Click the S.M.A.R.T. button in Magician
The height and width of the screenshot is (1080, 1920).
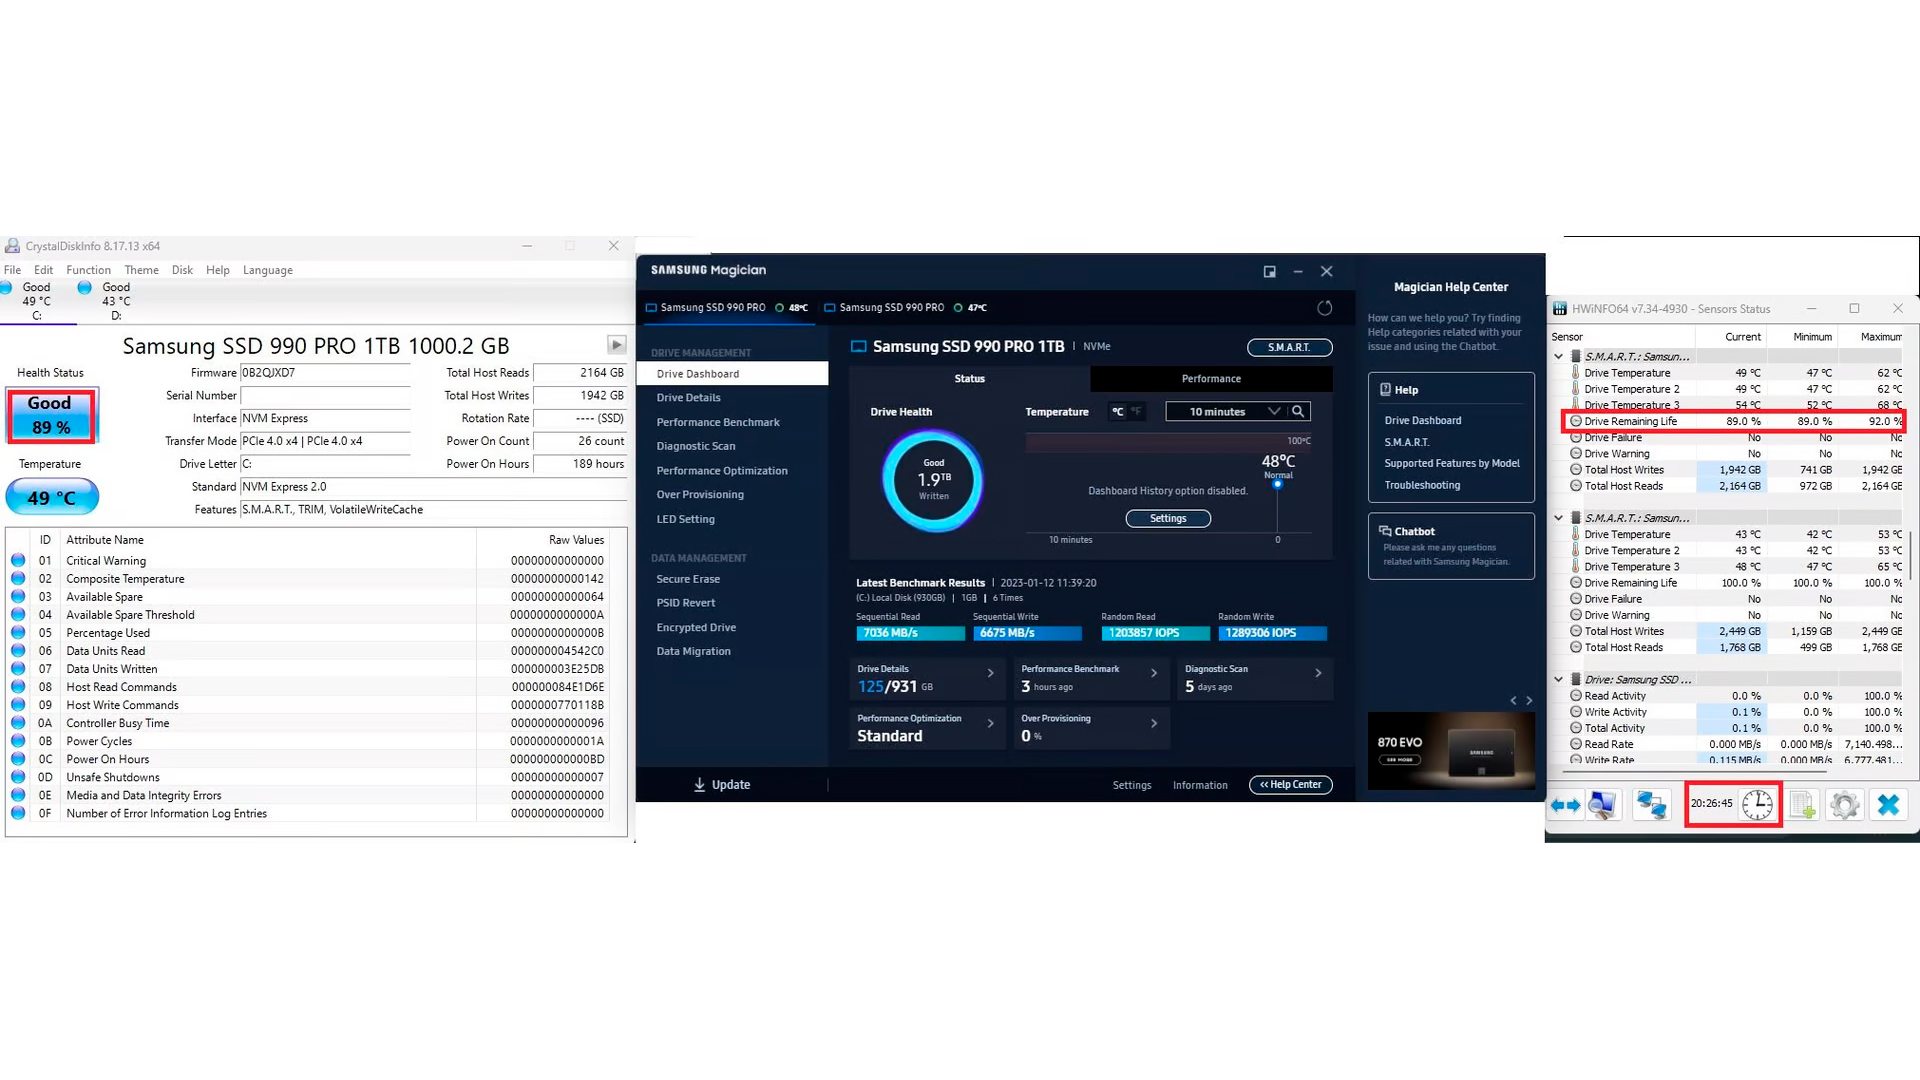pos(1289,347)
